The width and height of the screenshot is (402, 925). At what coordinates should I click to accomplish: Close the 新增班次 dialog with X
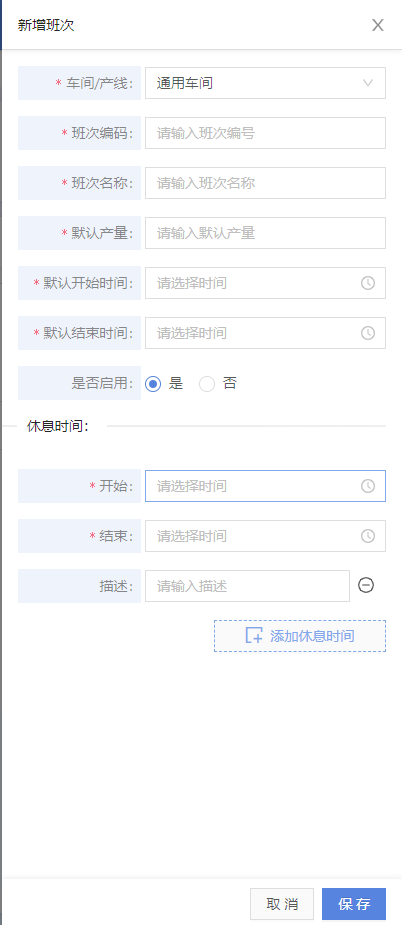tap(378, 25)
